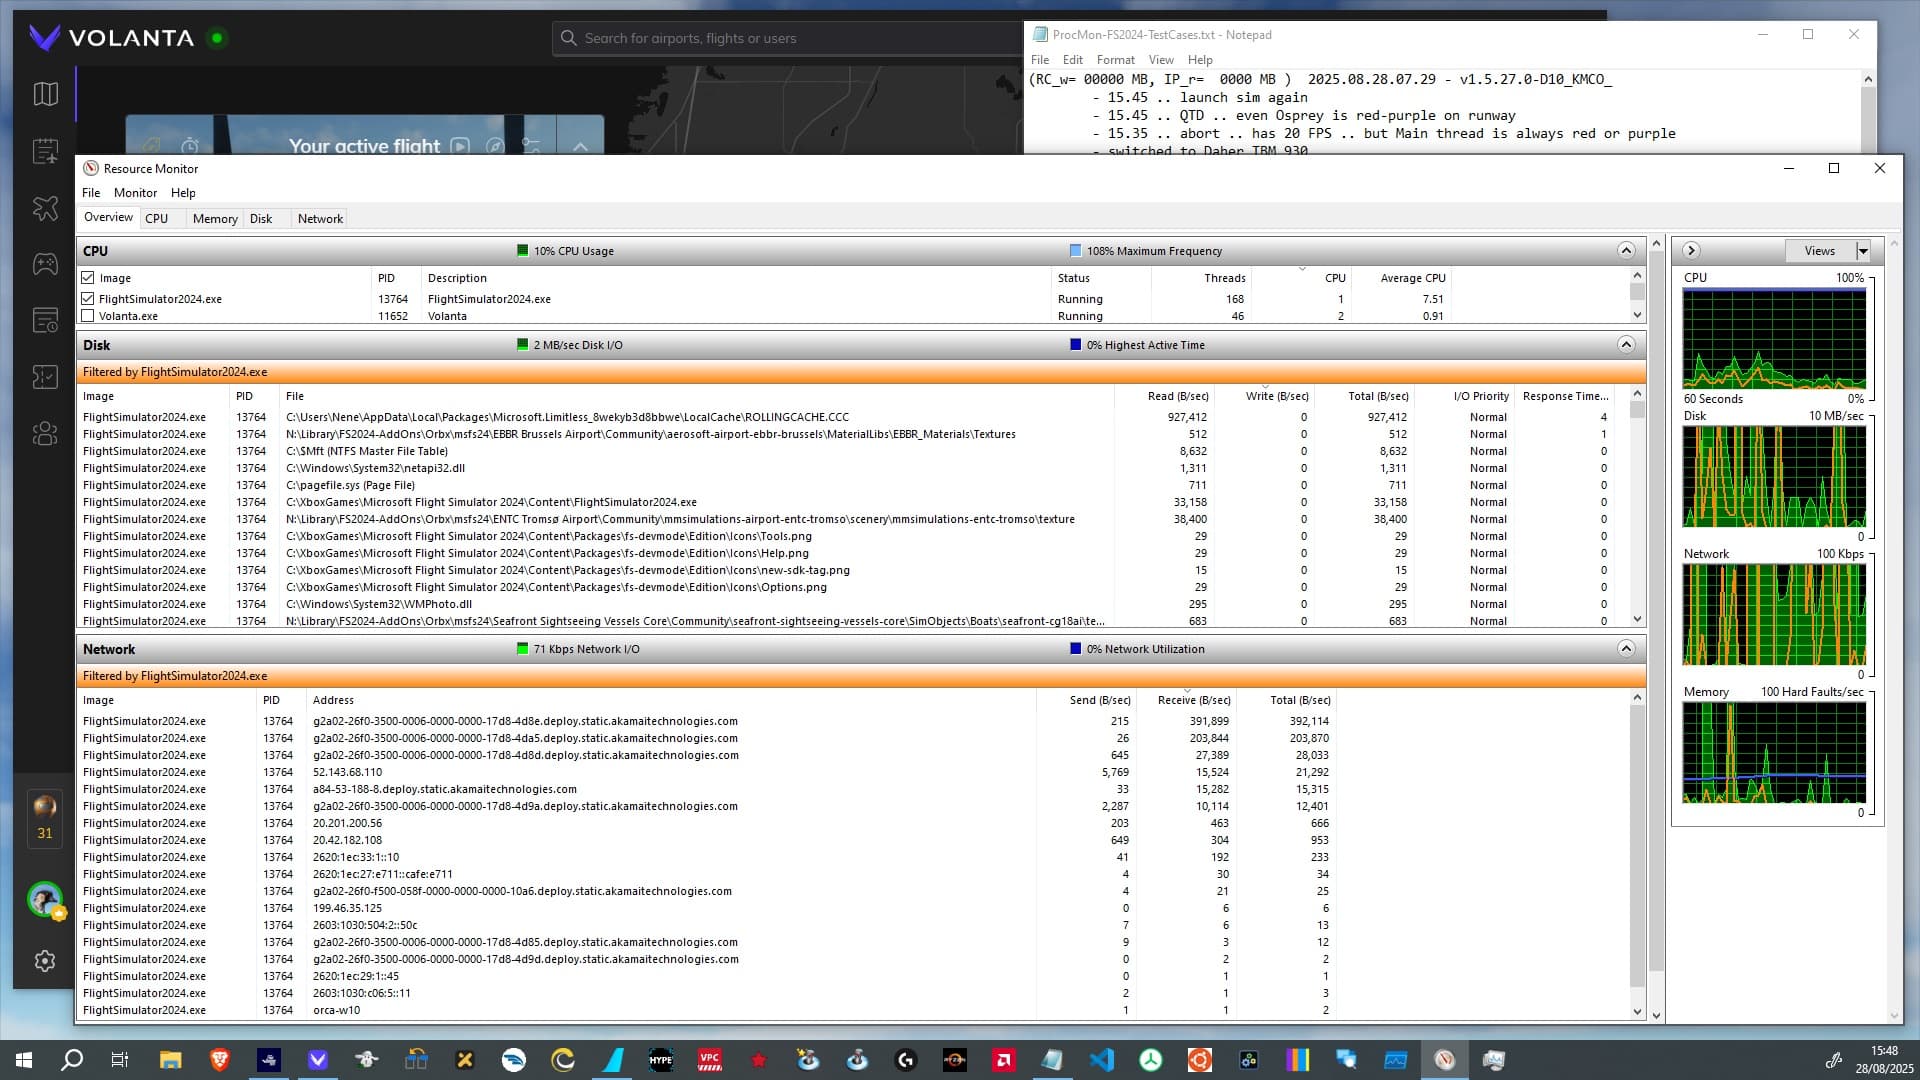Screen dimensions: 1920x1080
Task: Hide the graphs pane with arrow button
Action: [1691, 251]
